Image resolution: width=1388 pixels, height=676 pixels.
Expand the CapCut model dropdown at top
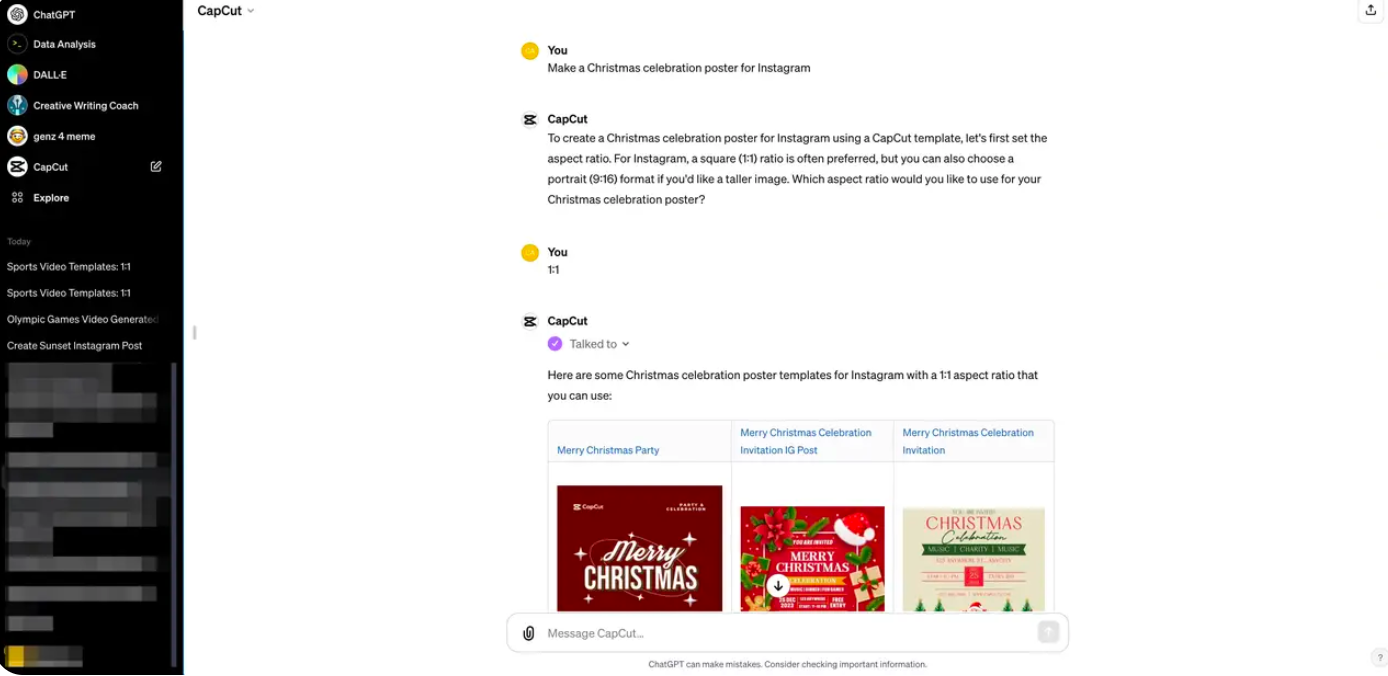click(226, 11)
